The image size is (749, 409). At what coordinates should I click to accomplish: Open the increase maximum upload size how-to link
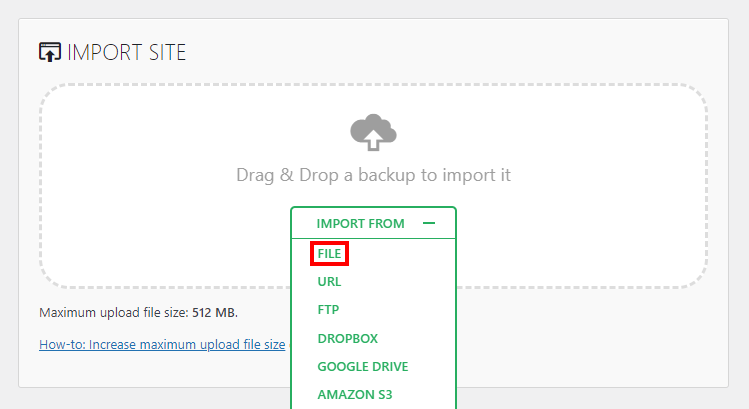tap(162, 345)
